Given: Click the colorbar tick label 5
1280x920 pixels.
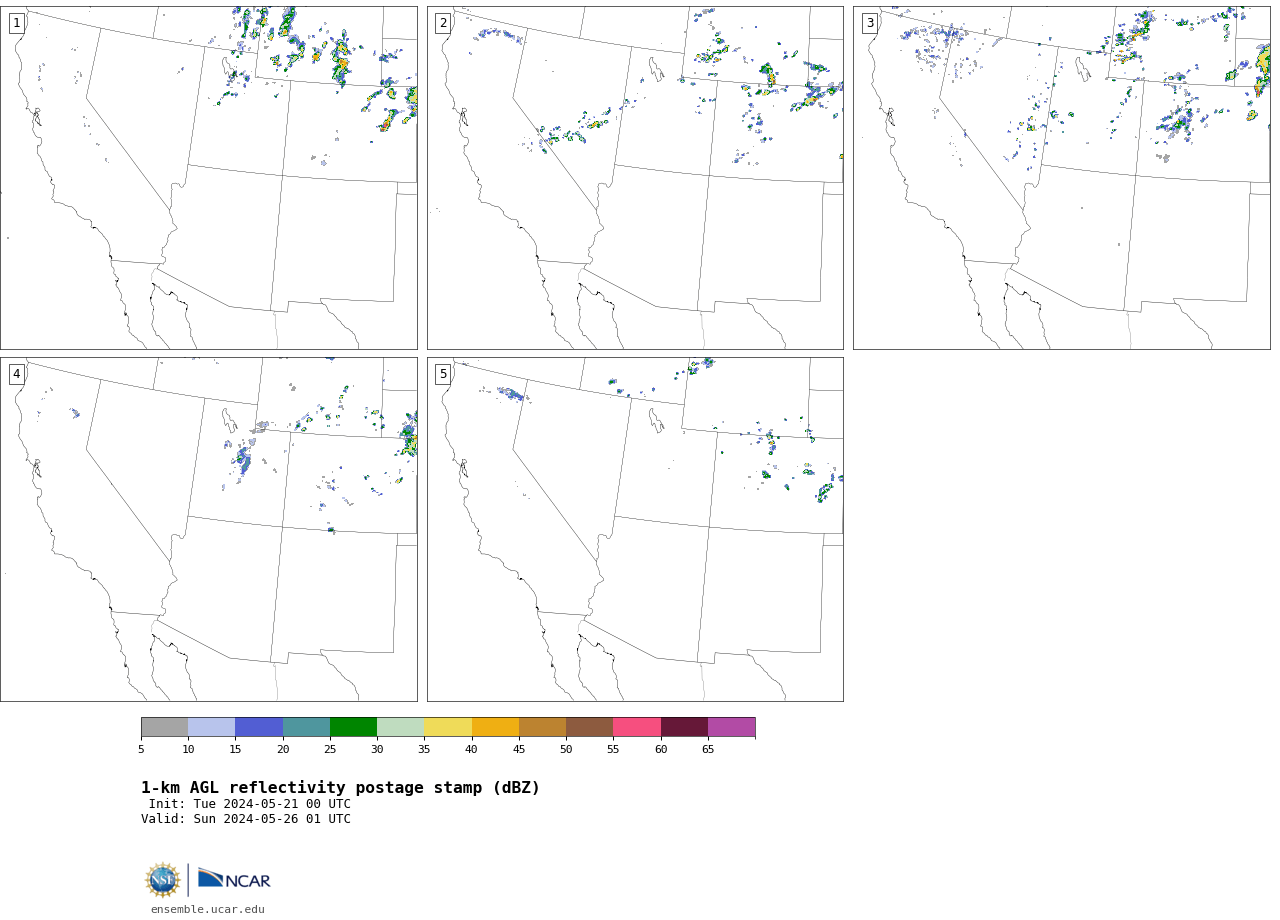Looking at the screenshot, I should click(x=141, y=749).
